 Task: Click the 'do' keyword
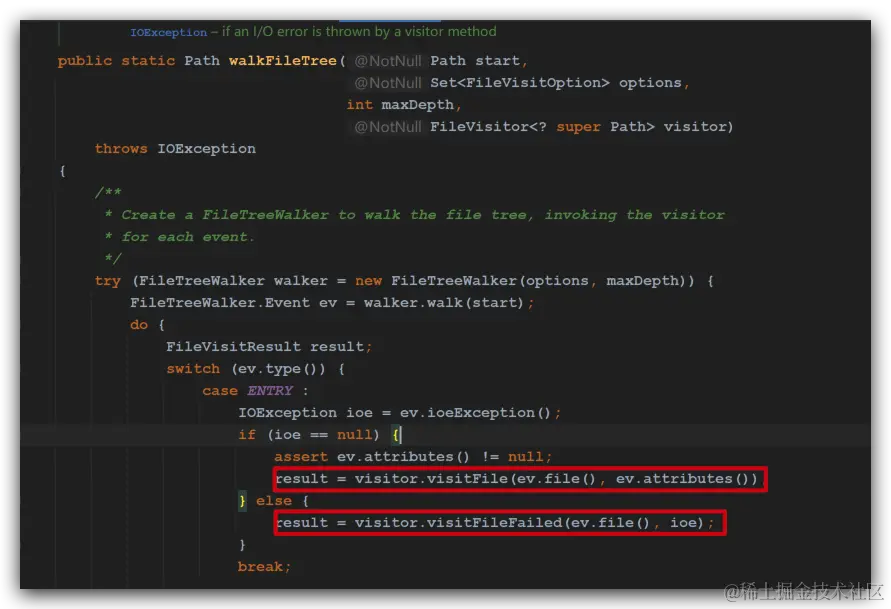(x=139, y=325)
